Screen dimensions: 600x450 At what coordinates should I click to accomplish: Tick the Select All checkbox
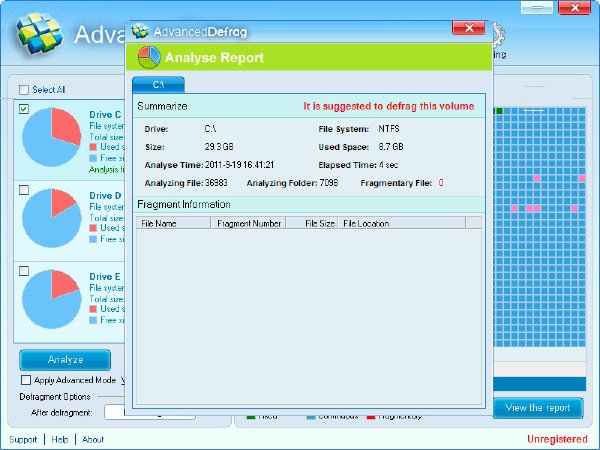click(24, 90)
